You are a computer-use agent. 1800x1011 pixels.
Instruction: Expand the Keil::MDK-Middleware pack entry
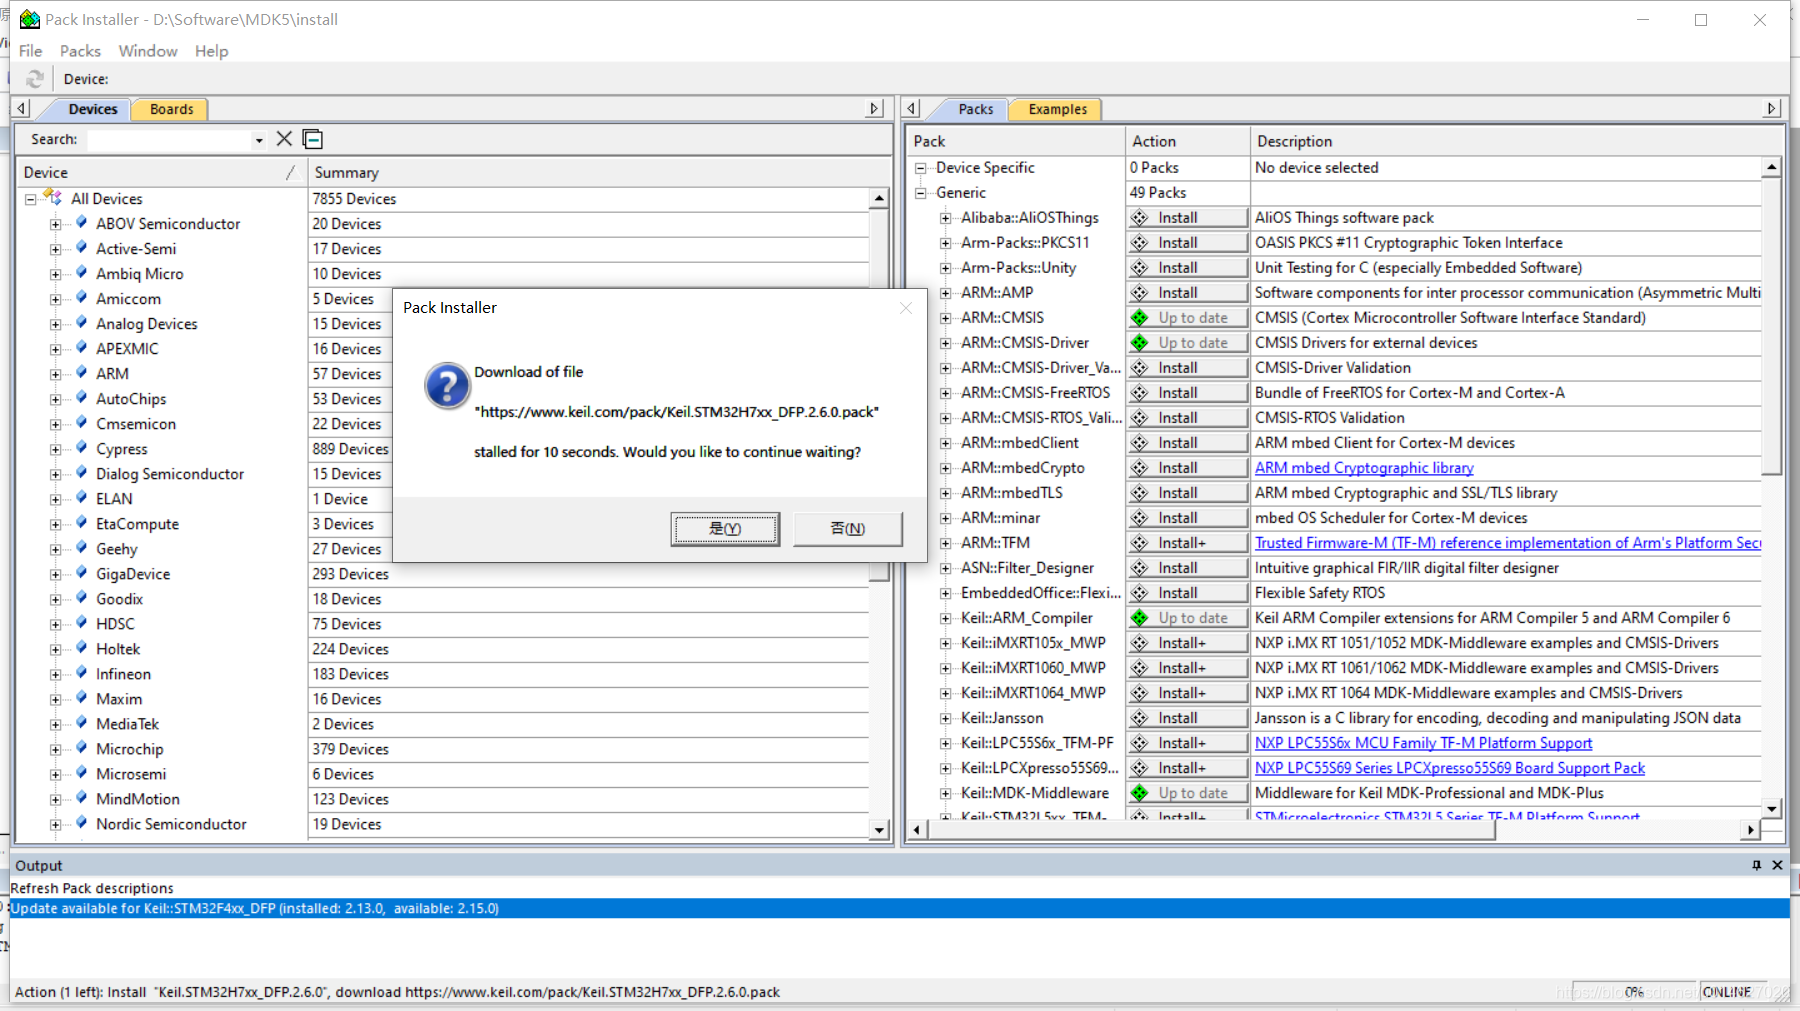coord(945,793)
